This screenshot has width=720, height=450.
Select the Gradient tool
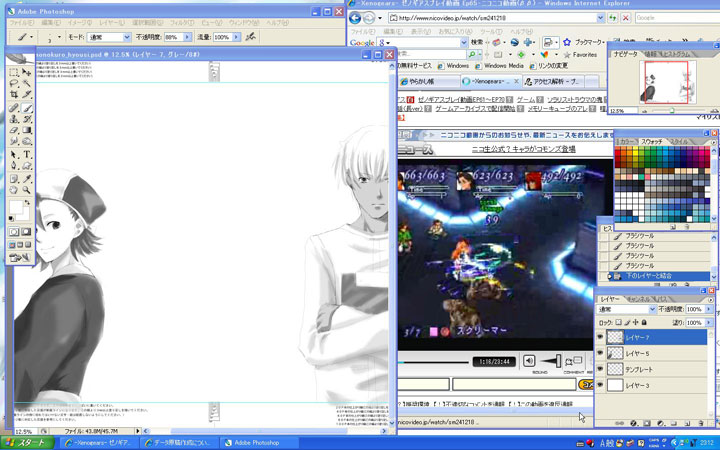[27, 131]
